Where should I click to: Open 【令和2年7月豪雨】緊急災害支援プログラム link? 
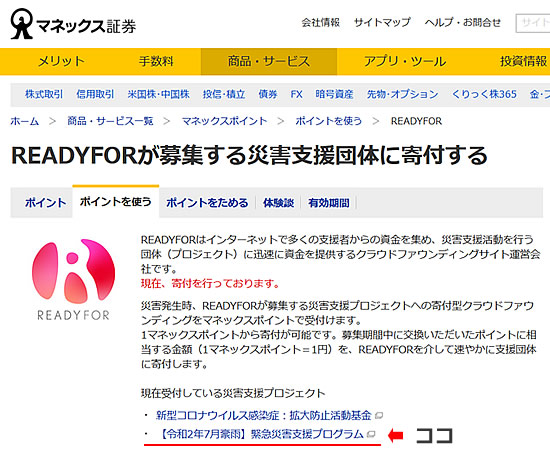point(260,434)
